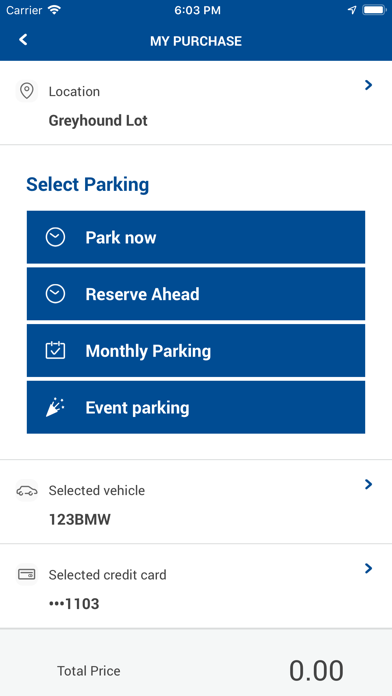Tap the card ending 1103
The height and width of the screenshot is (696, 392).
click(74, 604)
